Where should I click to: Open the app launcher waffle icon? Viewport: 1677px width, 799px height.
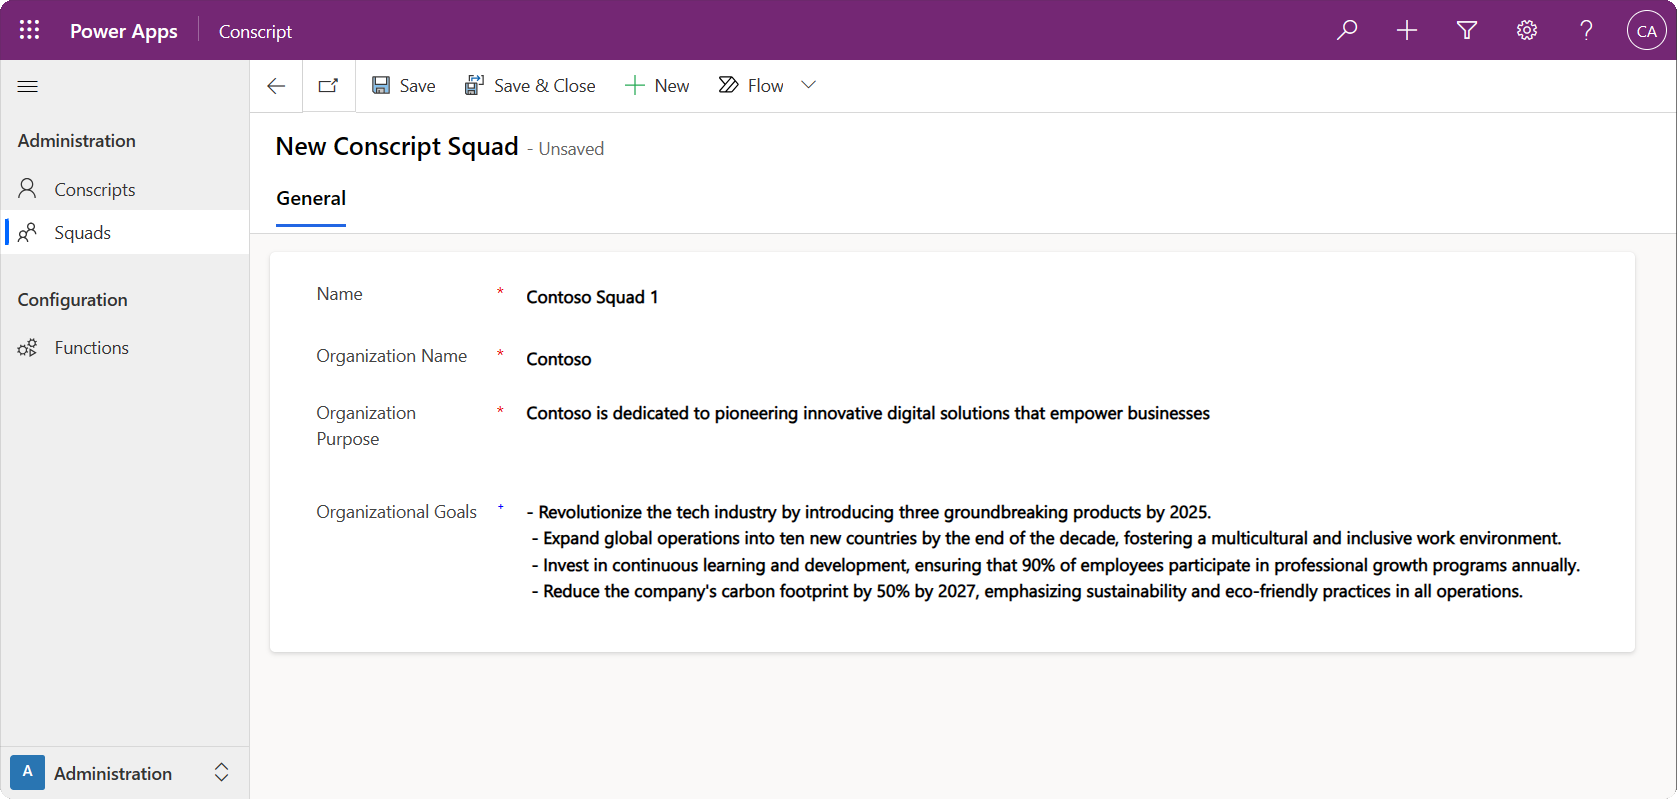pyautogui.click(x=29, y=30)
